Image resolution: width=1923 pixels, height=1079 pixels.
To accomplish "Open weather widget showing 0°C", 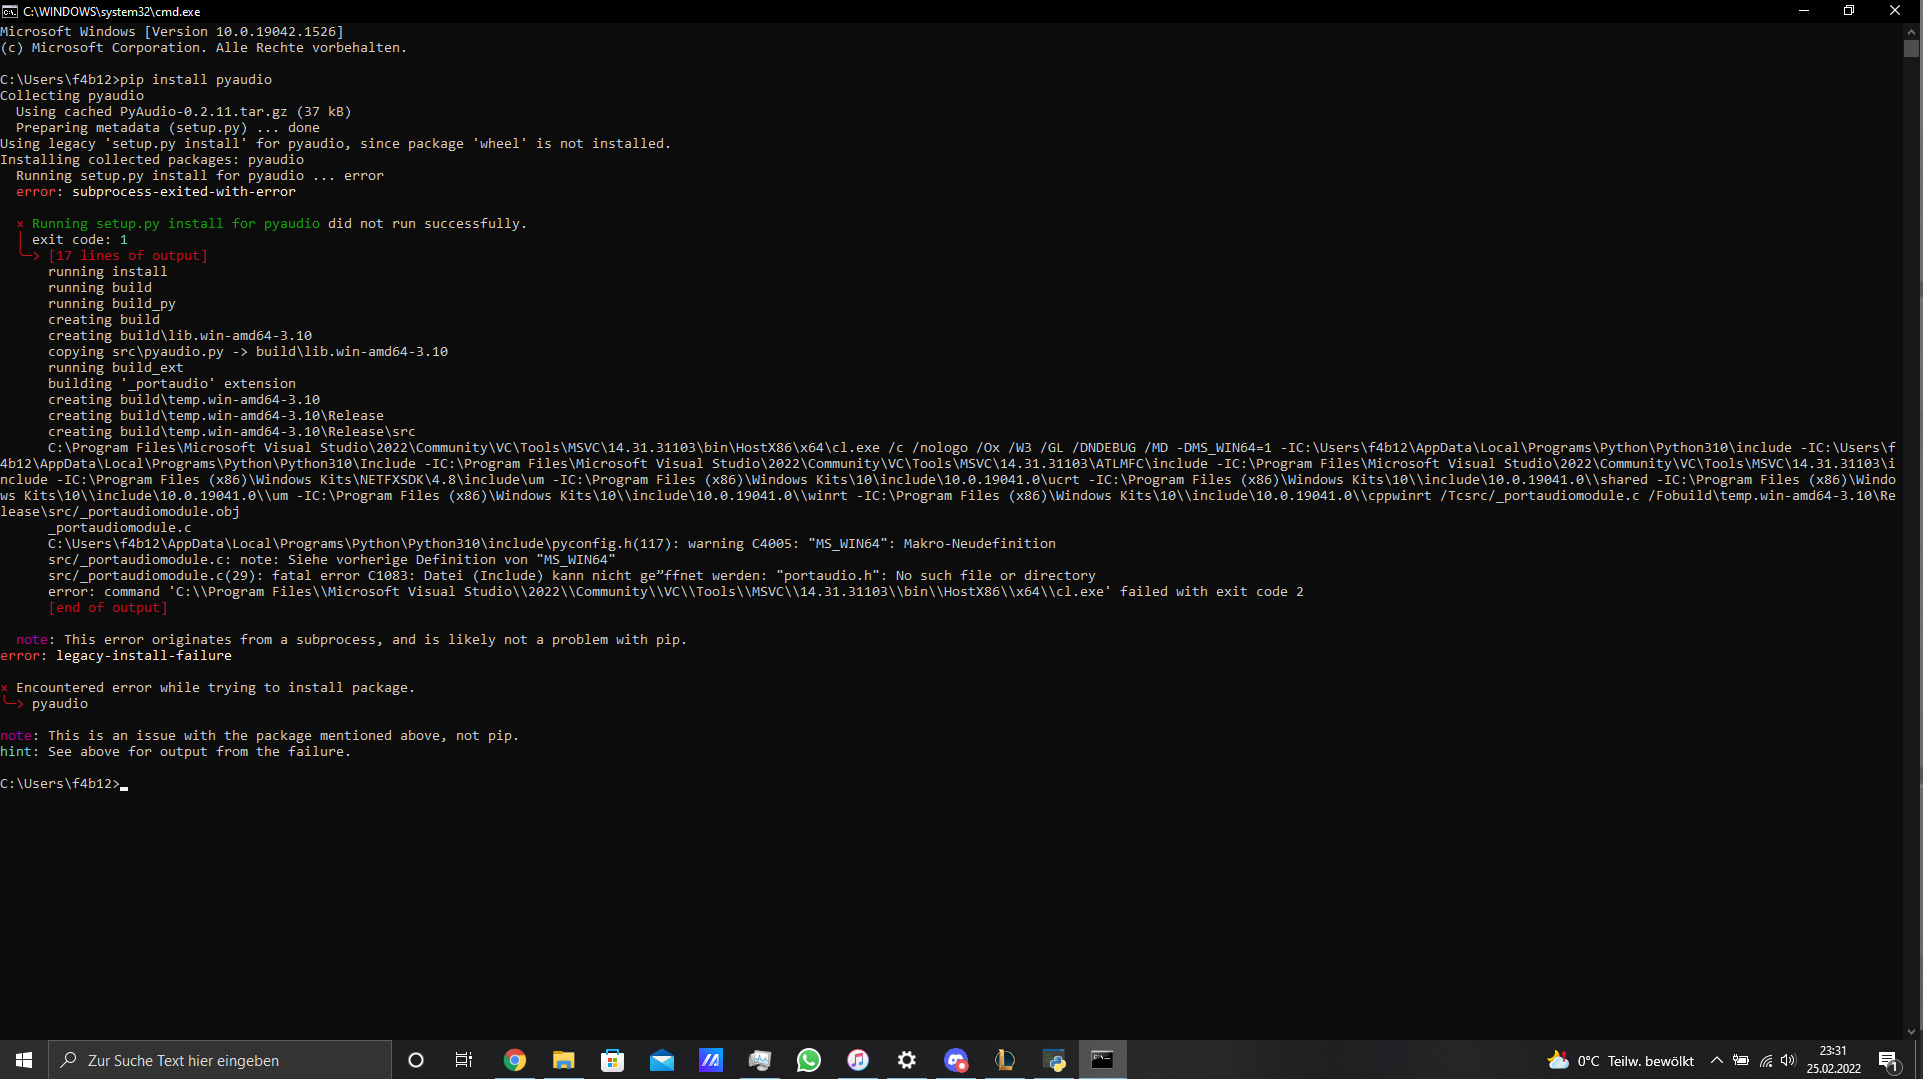I will pos(1620,1060).
